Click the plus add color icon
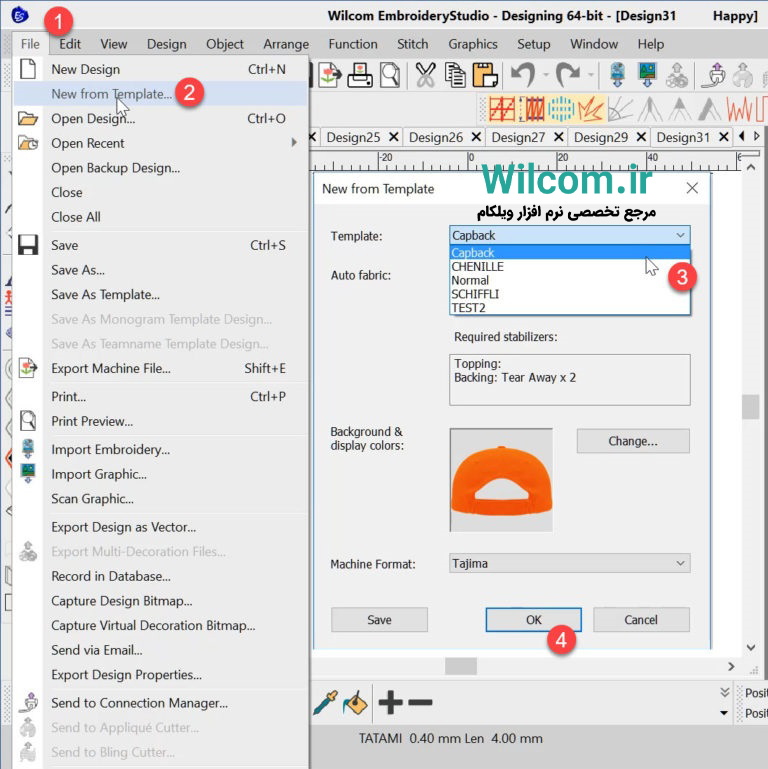 pyautogui.click(x=390, y=702)
